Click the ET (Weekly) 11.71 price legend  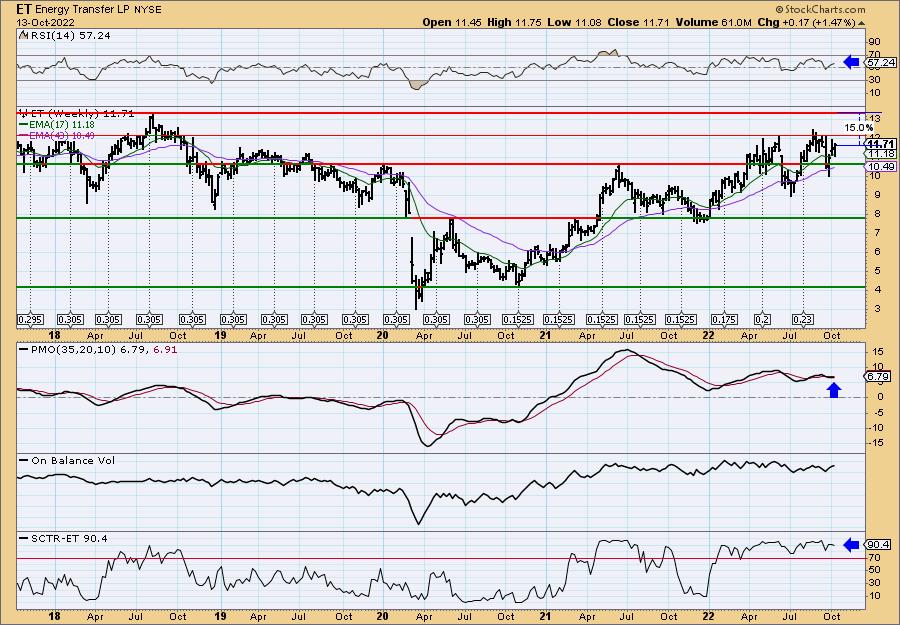77,114
